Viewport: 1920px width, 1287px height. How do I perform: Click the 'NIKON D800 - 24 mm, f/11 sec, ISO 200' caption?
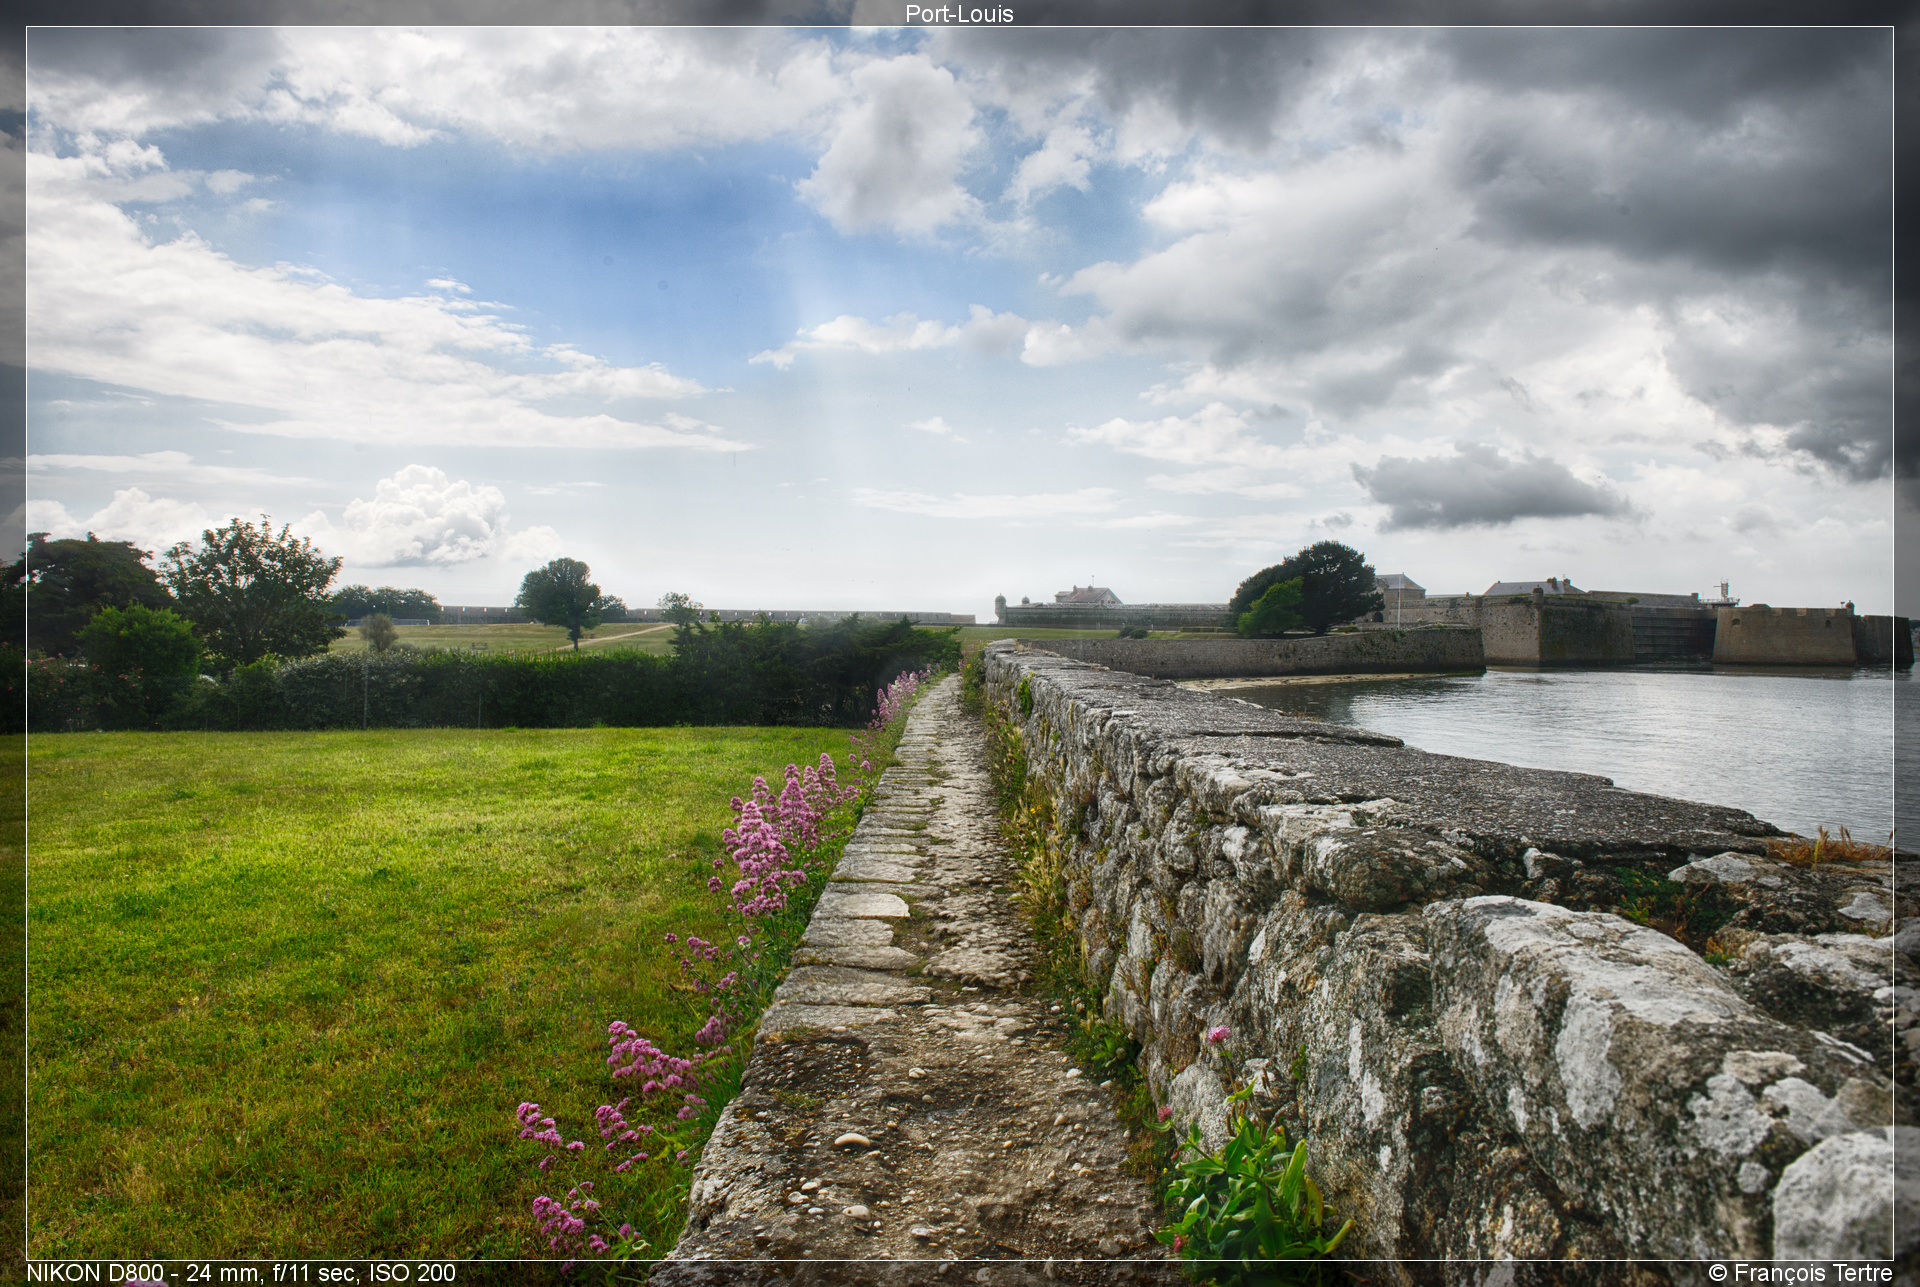241,1273
